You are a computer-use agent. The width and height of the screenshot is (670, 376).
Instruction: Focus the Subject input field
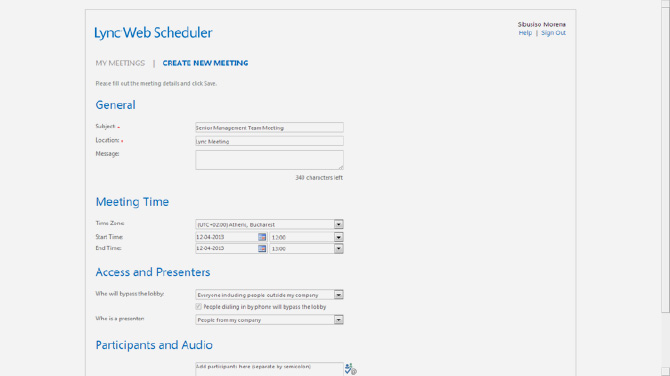269,127
